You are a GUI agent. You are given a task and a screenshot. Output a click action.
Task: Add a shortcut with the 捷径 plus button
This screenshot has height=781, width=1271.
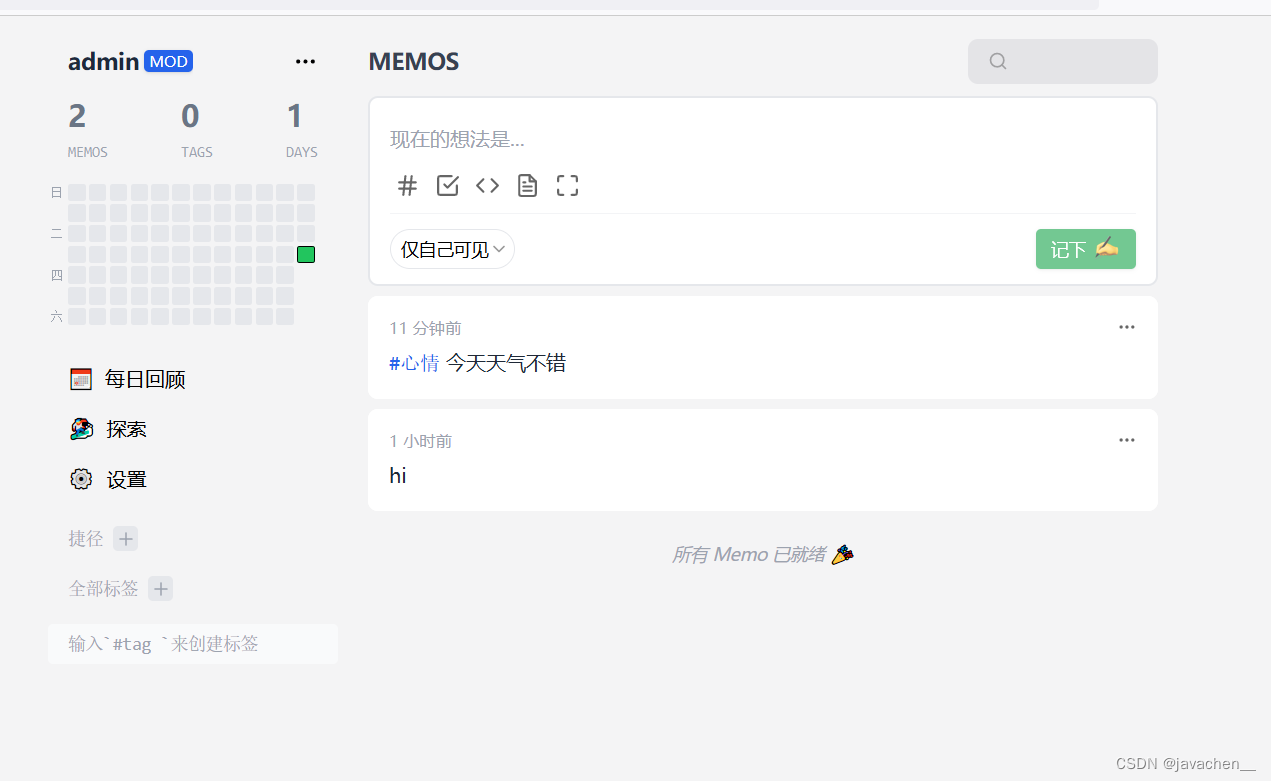click(125, 538)
